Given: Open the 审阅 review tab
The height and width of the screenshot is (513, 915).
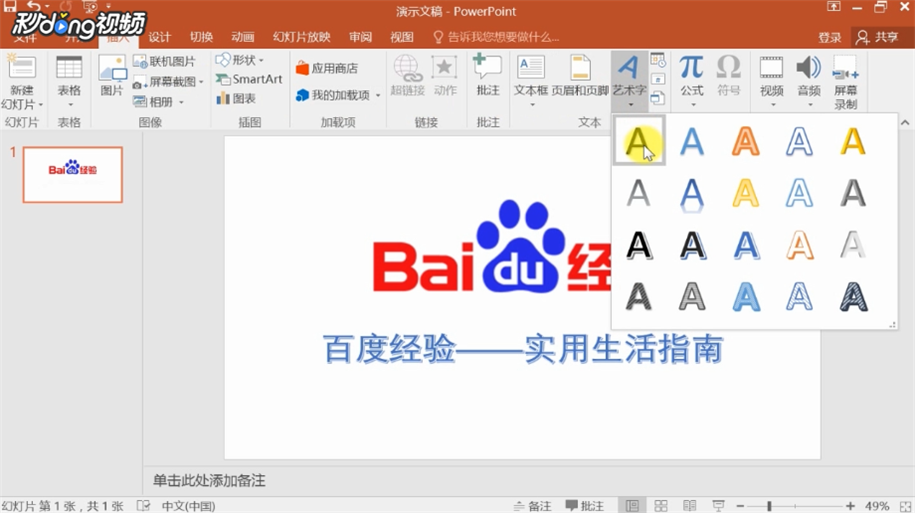Looking at the screenshot, I should pyautogui.click(x=360, y=37).
